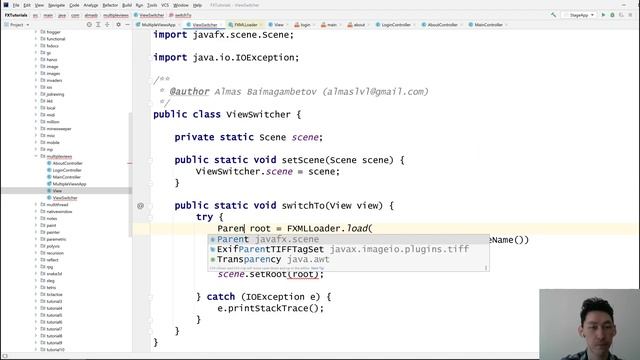Click the @ gutter icon beside switchTo
The width and height of the screenshot is (640, 360).
tap(140, 206)
